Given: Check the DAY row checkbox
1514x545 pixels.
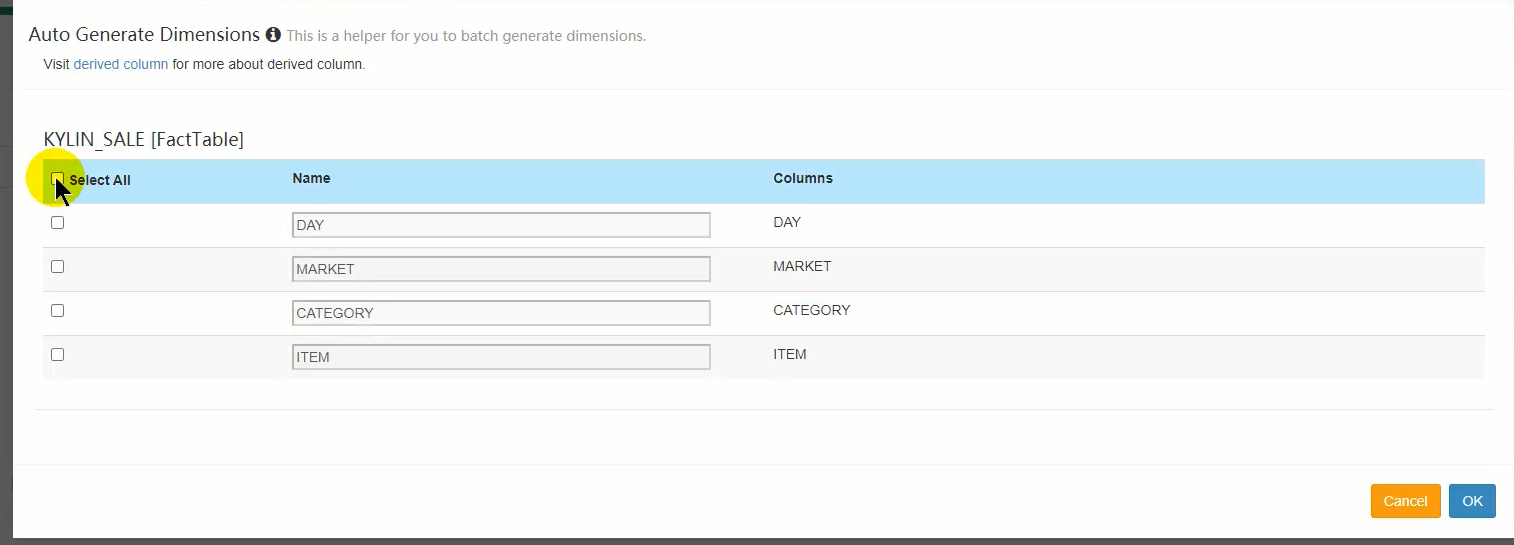Looking at the screenshot, I should click(58, 222).
